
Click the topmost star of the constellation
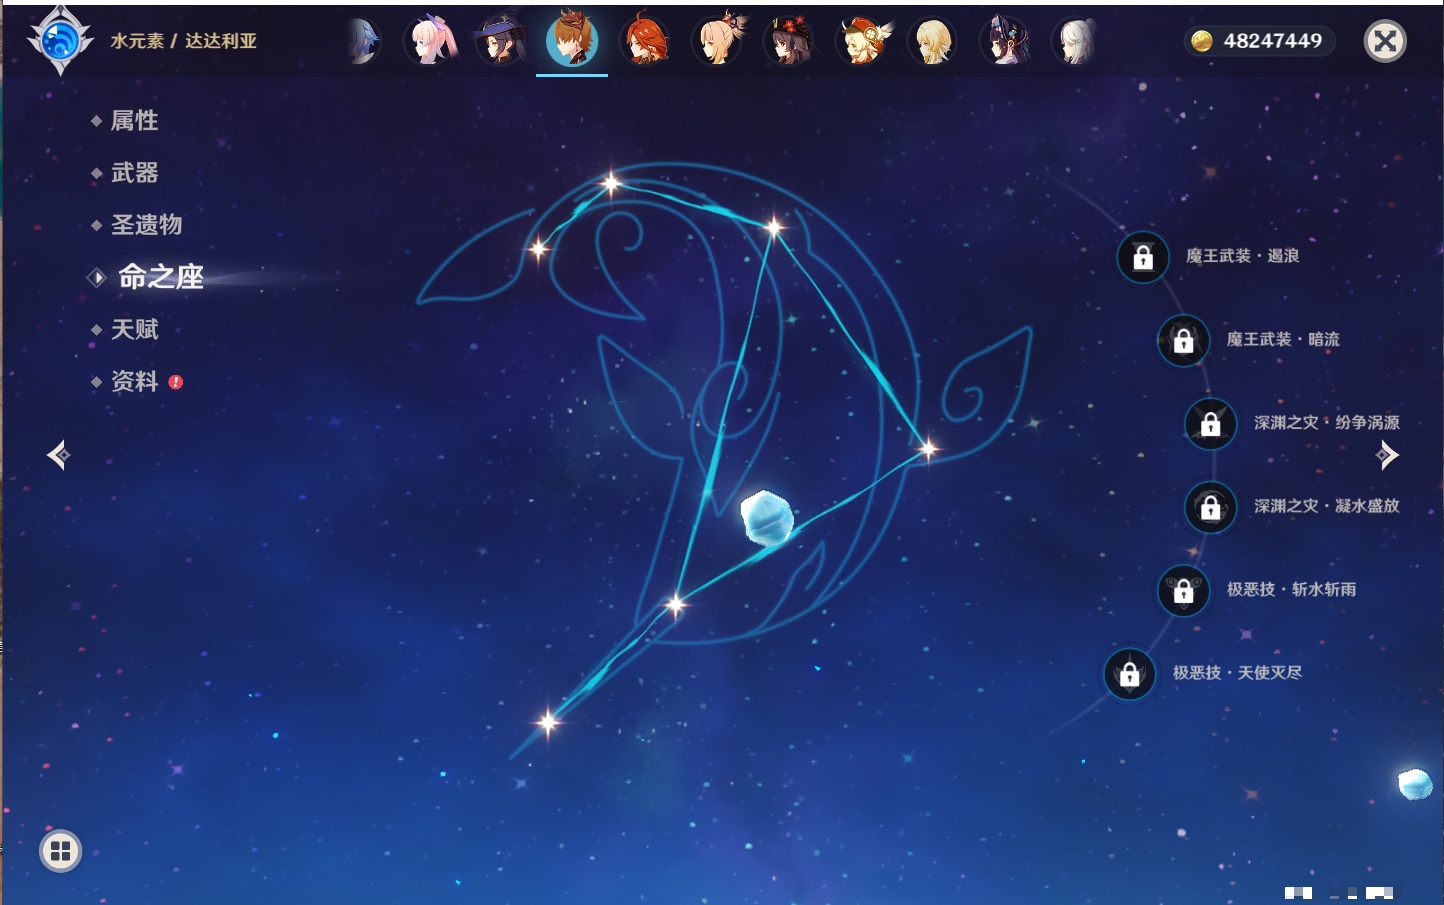(611, 183)
